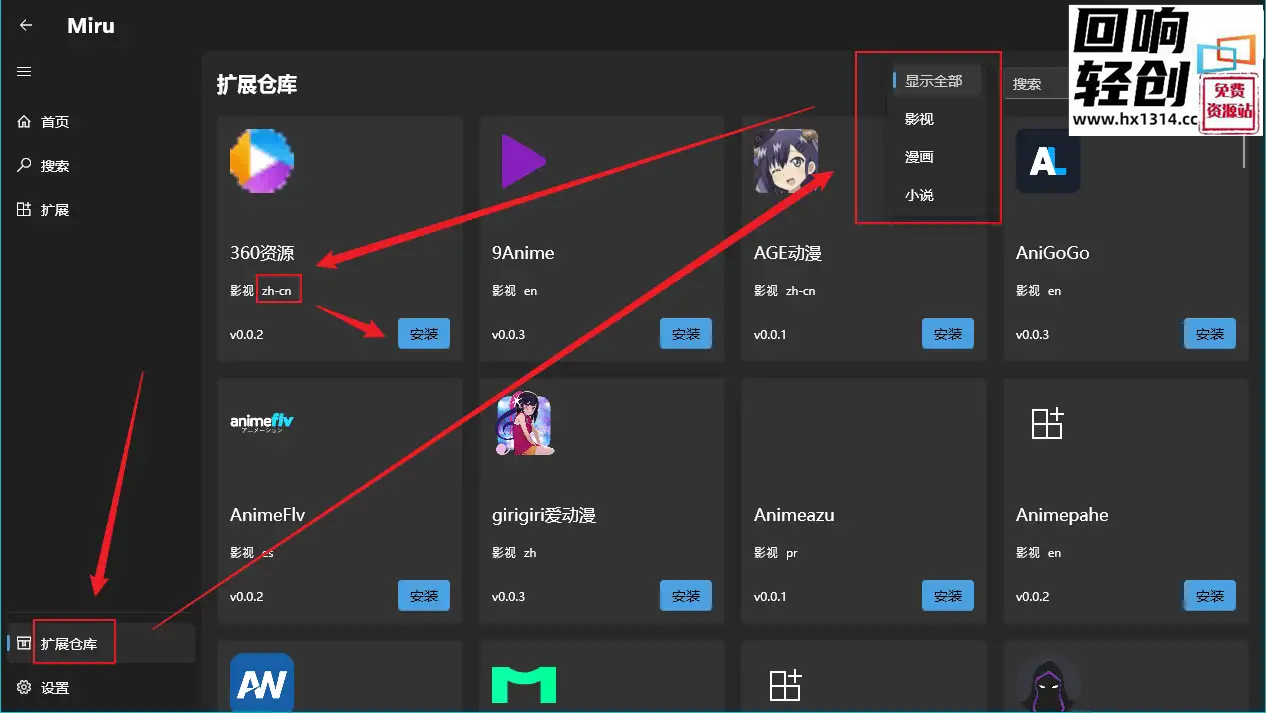Click the AniGoGo logo icon
1266x713 pixels.
point(1048,161)
